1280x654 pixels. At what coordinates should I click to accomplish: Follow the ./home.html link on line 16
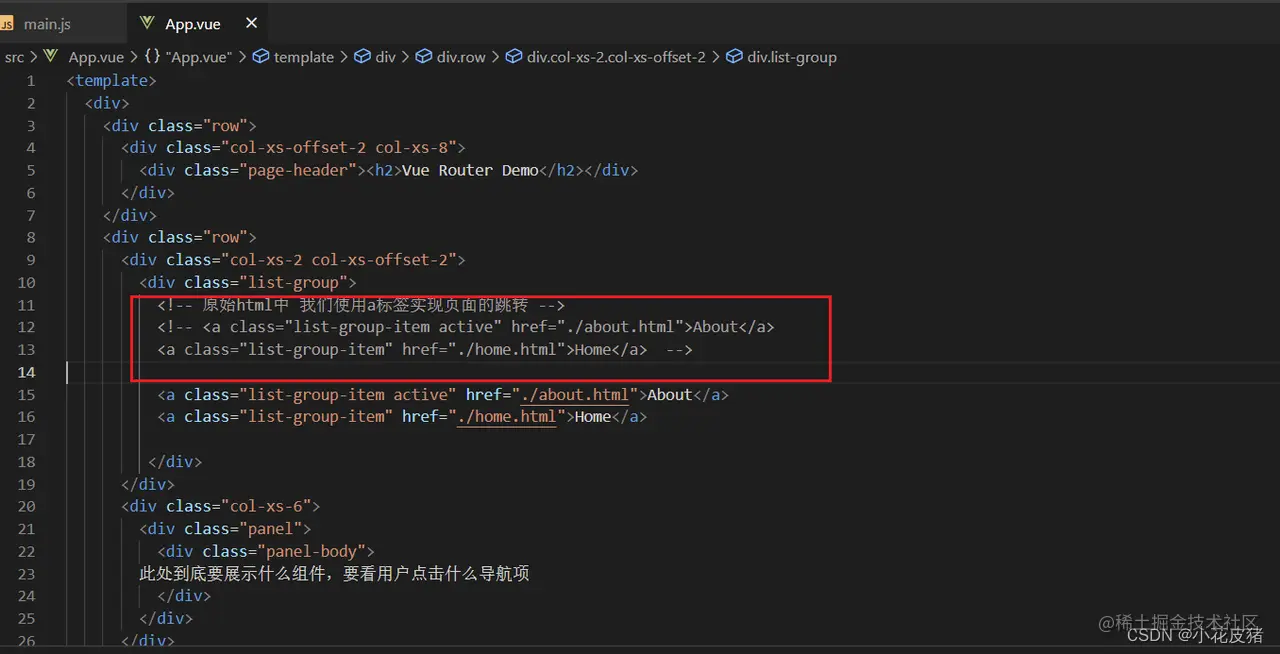click(507, 416)
